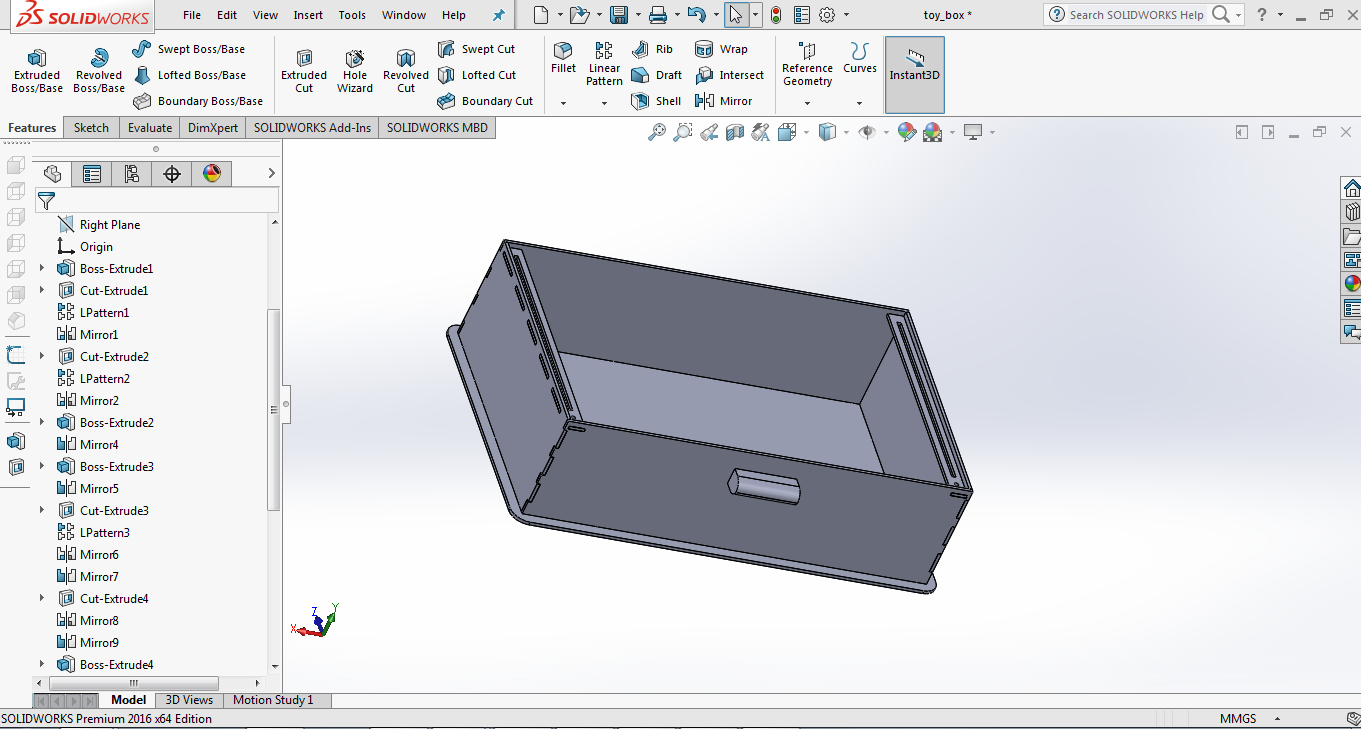The height and width of the screenshot is (729, 1361).
Task: Select the Revolved Boss/Base tool
Action: point(99,71)
